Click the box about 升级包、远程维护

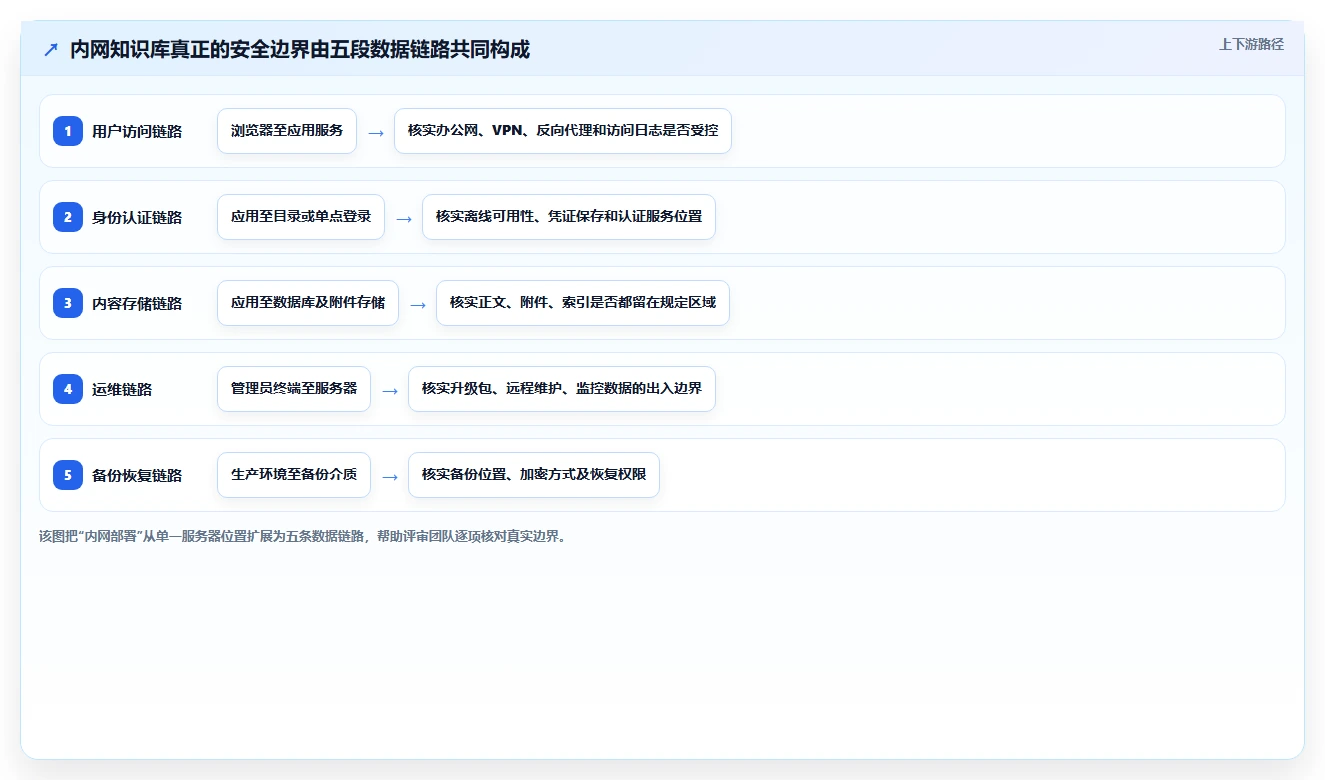tap(562, 389)
